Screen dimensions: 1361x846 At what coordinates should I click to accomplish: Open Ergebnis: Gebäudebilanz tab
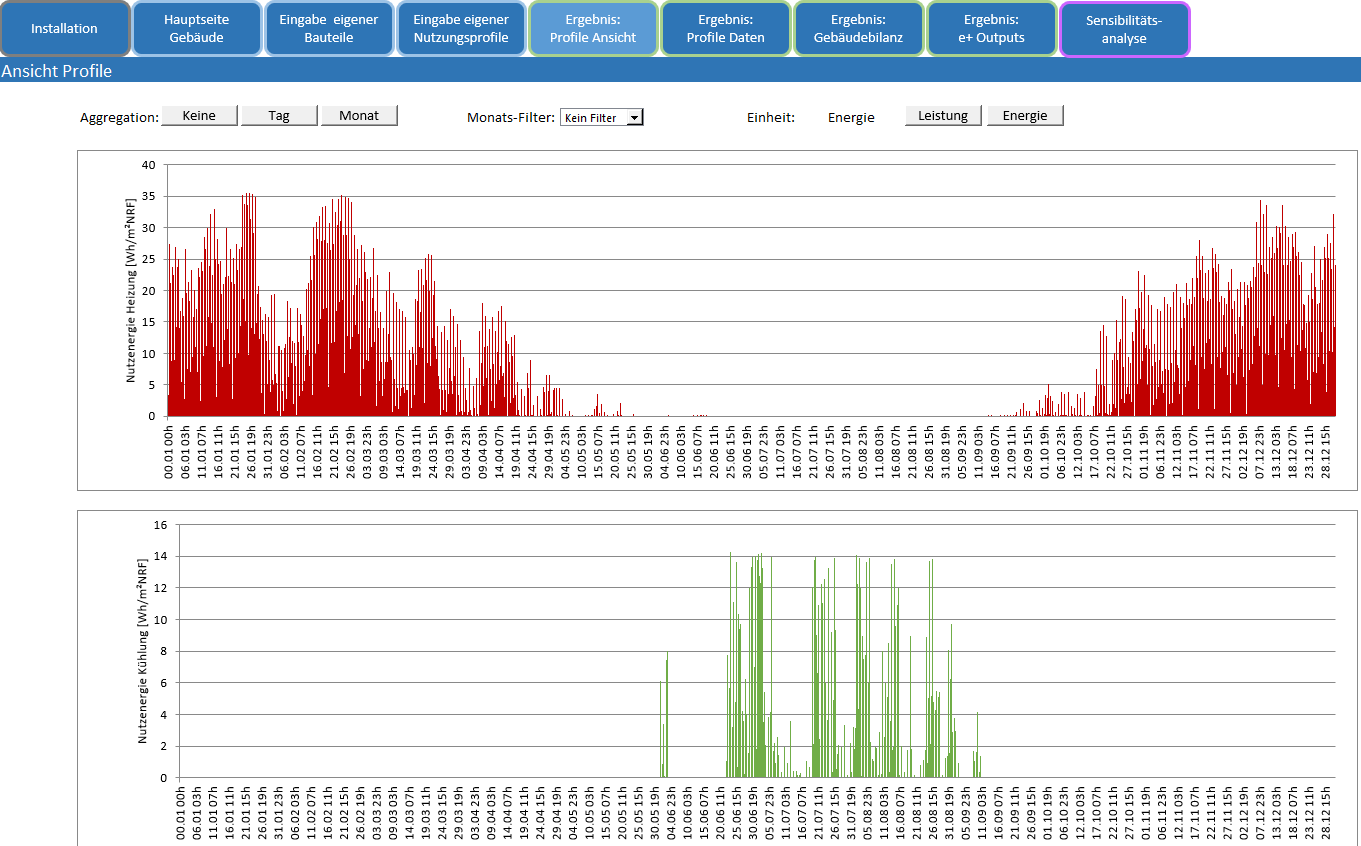(859, 29)
